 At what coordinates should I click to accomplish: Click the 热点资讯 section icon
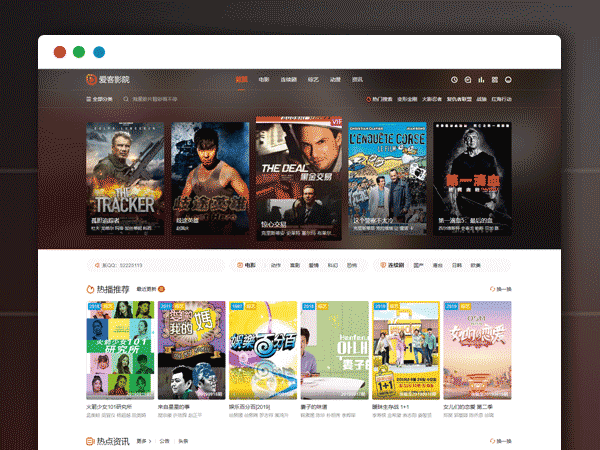(x=91, y=440)
